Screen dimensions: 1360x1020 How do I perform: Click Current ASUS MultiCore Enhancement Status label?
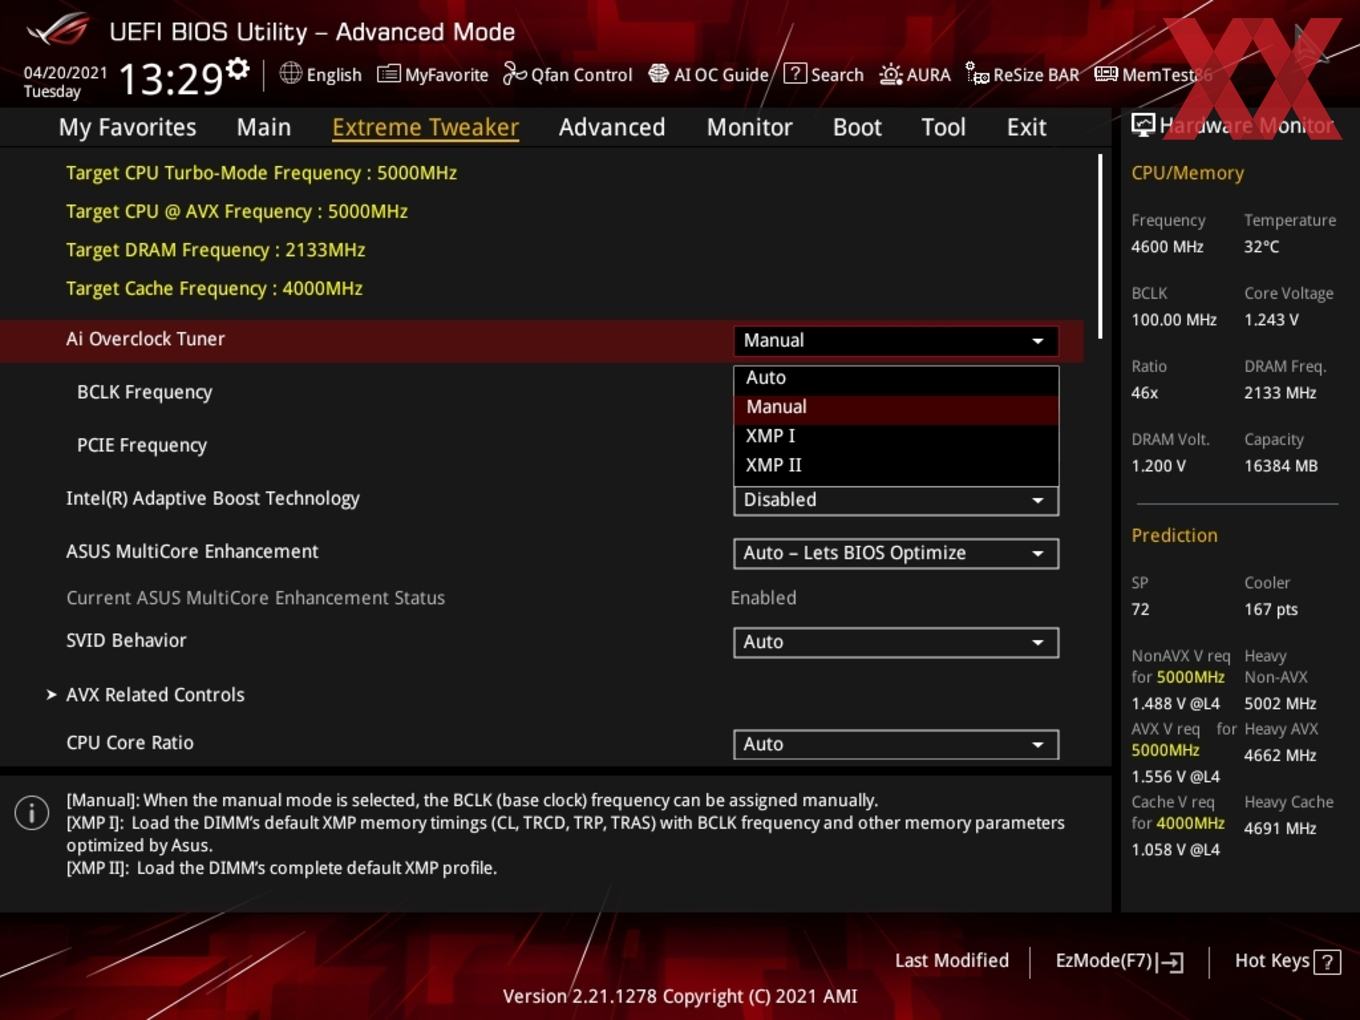[255, 598]
